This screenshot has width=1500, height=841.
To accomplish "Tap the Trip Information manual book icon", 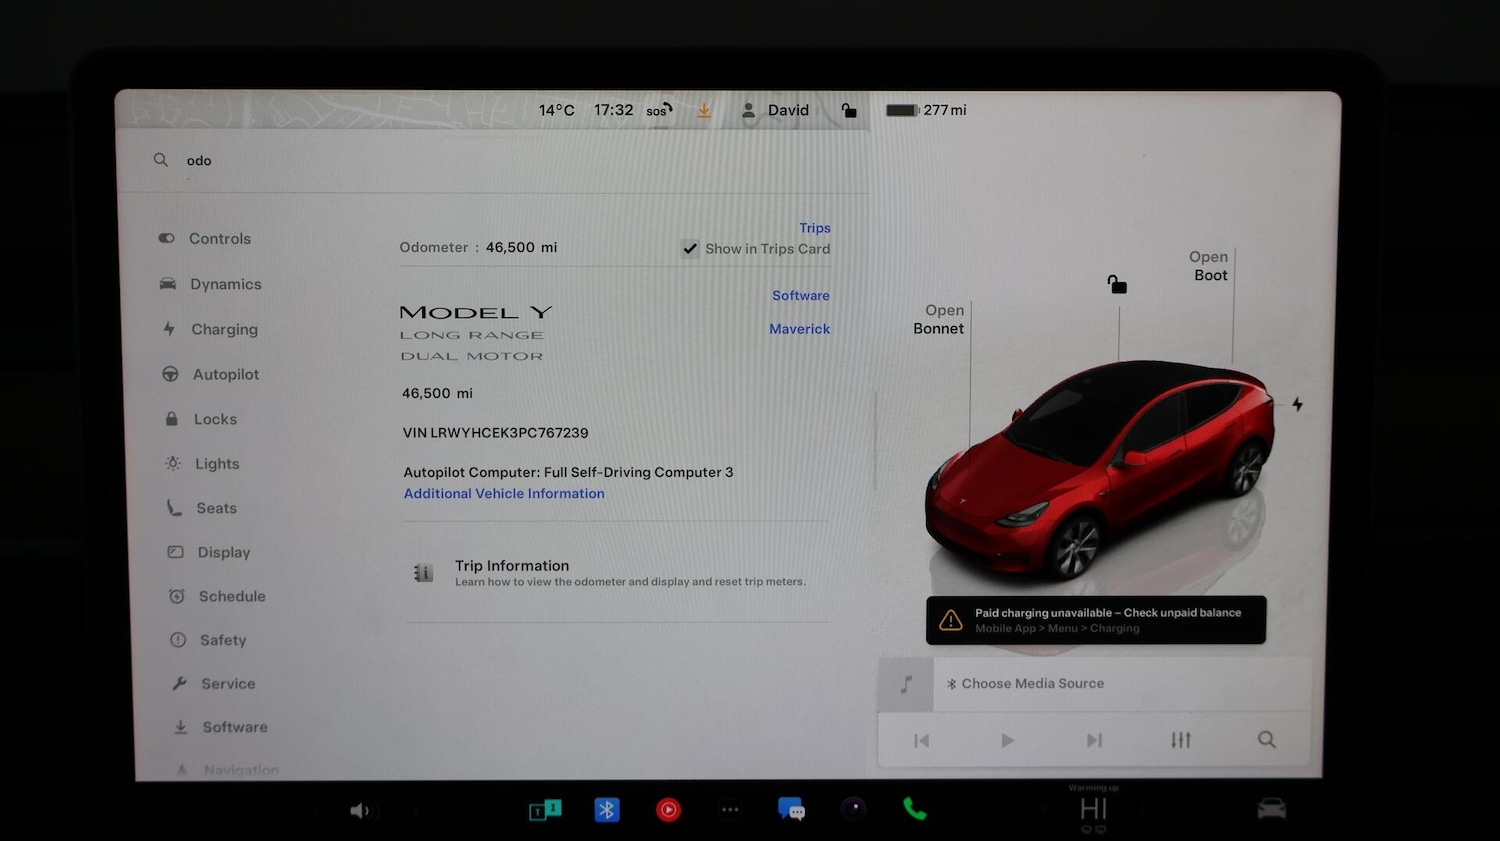I will 423,573.
